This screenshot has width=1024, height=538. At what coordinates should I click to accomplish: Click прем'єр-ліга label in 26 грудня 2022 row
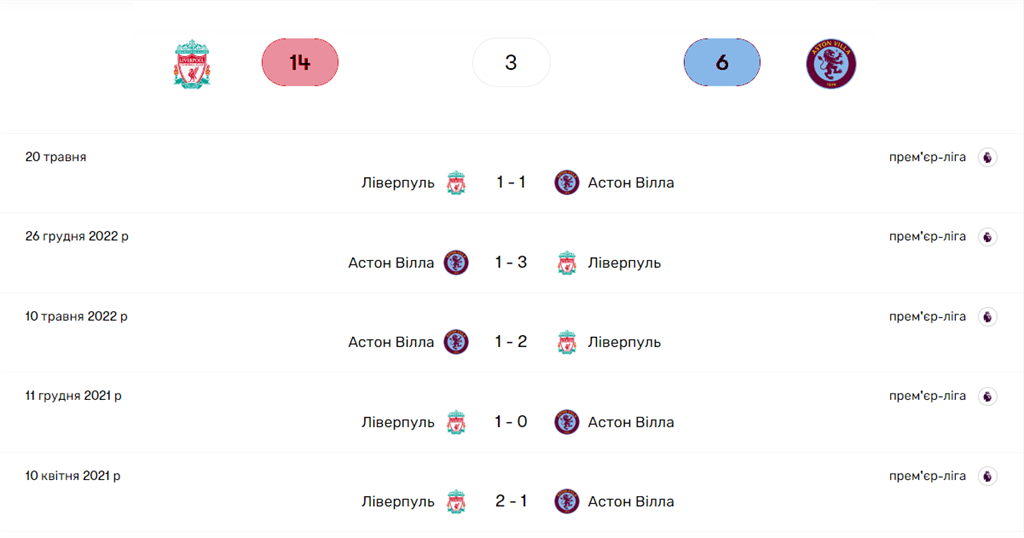click(927, 237)
